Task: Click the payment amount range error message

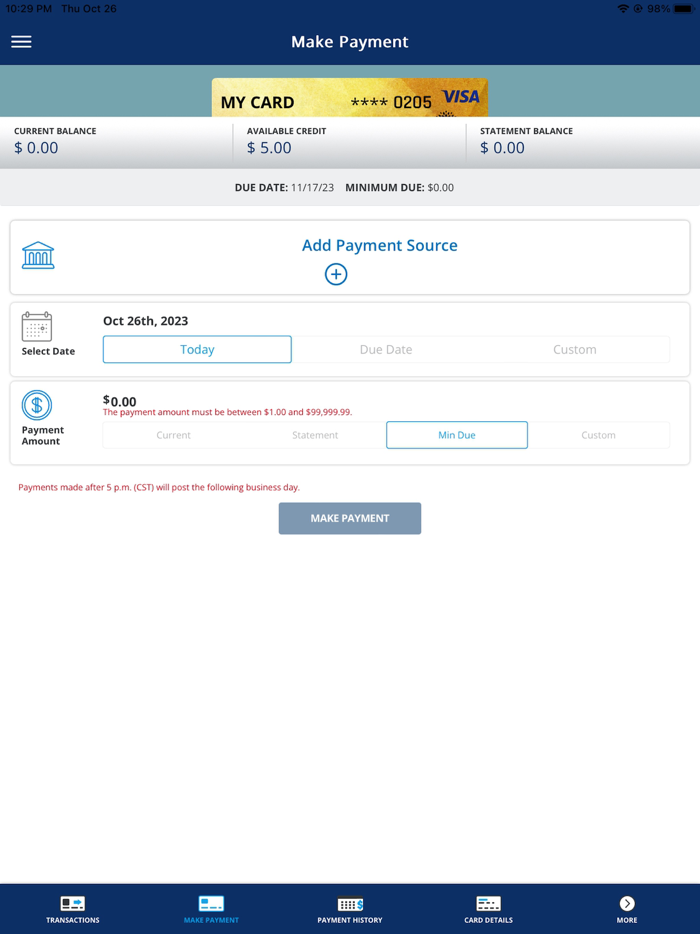Action: pyautogui.click(x=228, y=412)
